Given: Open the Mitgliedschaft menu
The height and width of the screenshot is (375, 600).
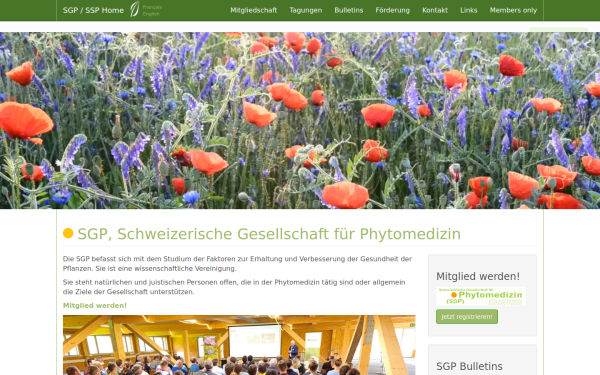Looking at the screenshot, I should tap(254, 10).
